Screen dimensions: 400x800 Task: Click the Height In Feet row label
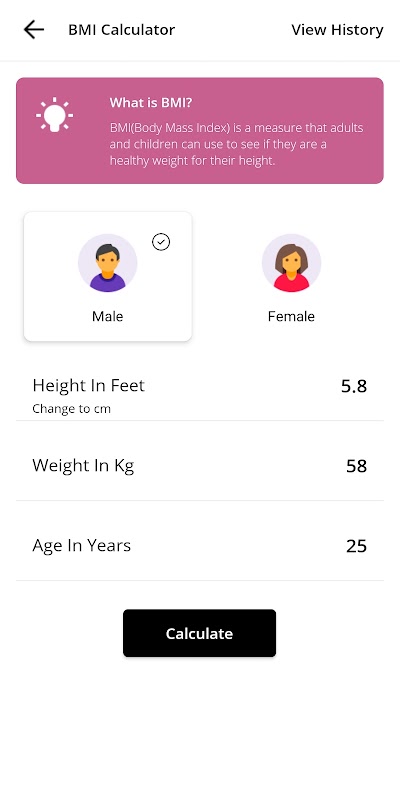(x=89, y=386)
